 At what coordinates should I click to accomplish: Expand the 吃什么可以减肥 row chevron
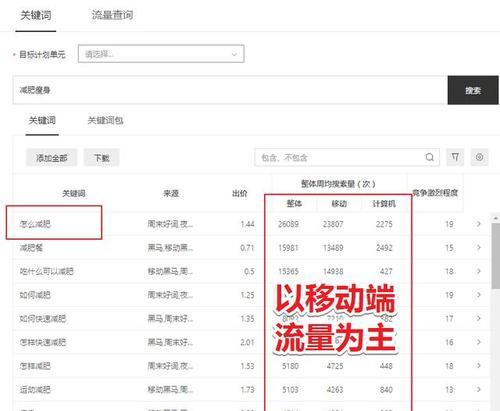click(479, 271)
